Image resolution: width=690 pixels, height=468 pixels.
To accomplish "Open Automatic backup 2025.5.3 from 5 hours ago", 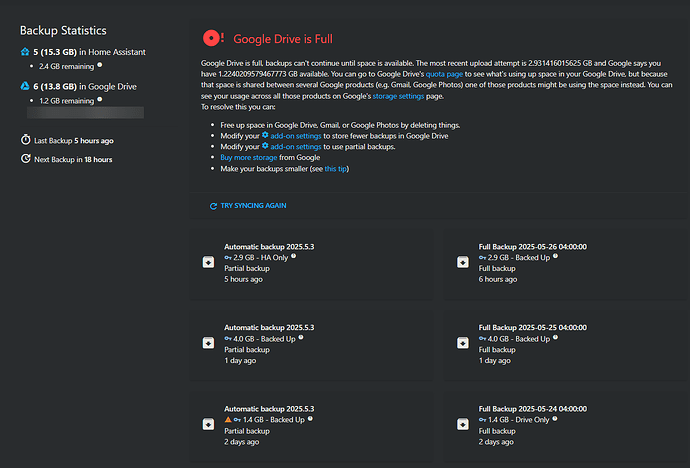I will click(x=311, y=263).
